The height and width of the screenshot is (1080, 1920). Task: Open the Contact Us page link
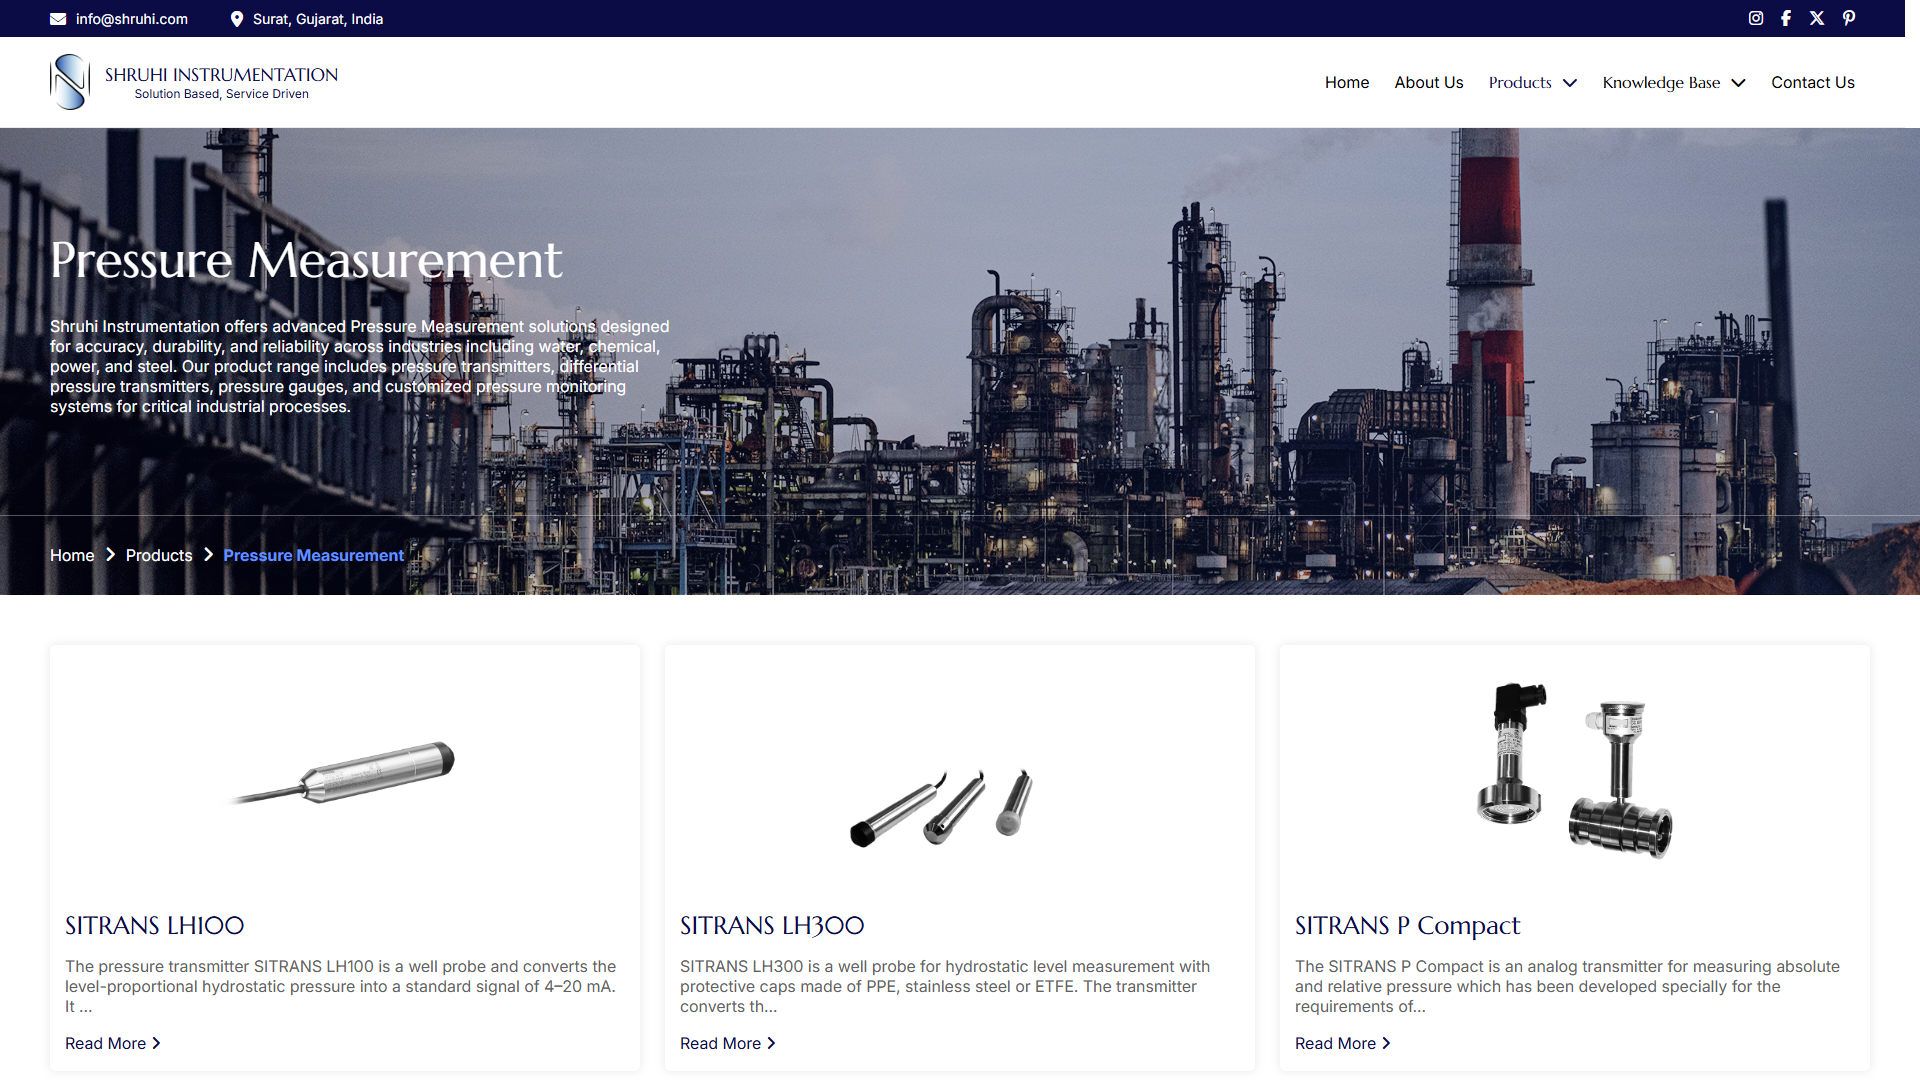(x=1812, y=83)
